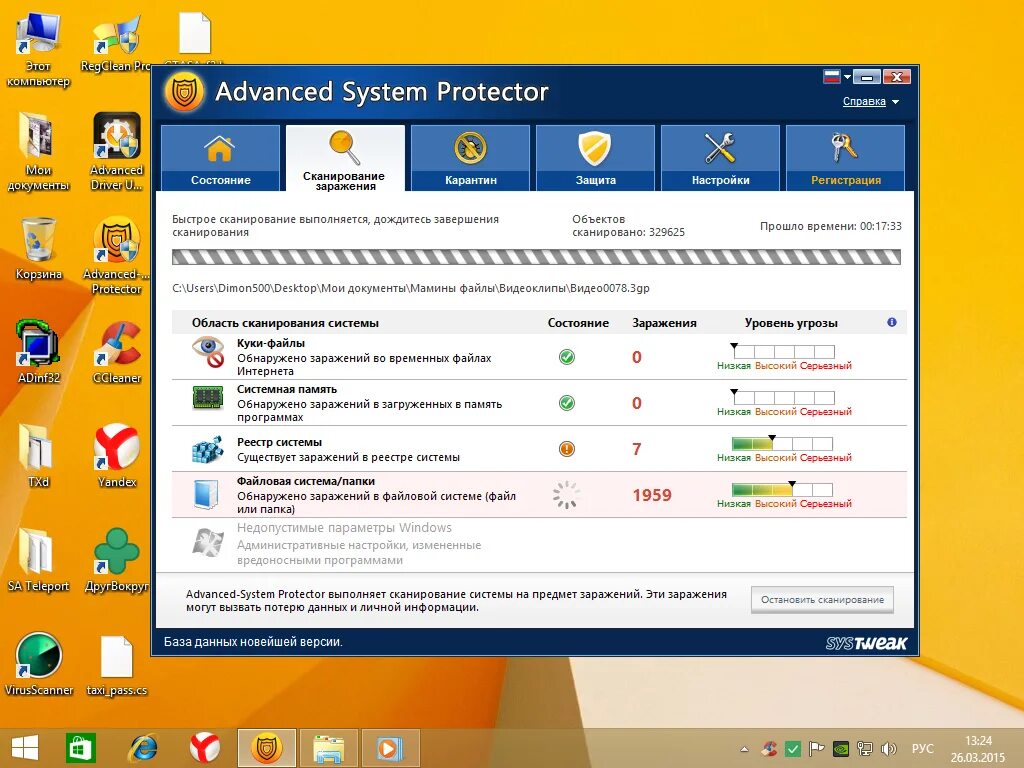This screenshot has height=768, width=1024.
Task: Show hidden tray icons arrow
Action: click(744, 749)
